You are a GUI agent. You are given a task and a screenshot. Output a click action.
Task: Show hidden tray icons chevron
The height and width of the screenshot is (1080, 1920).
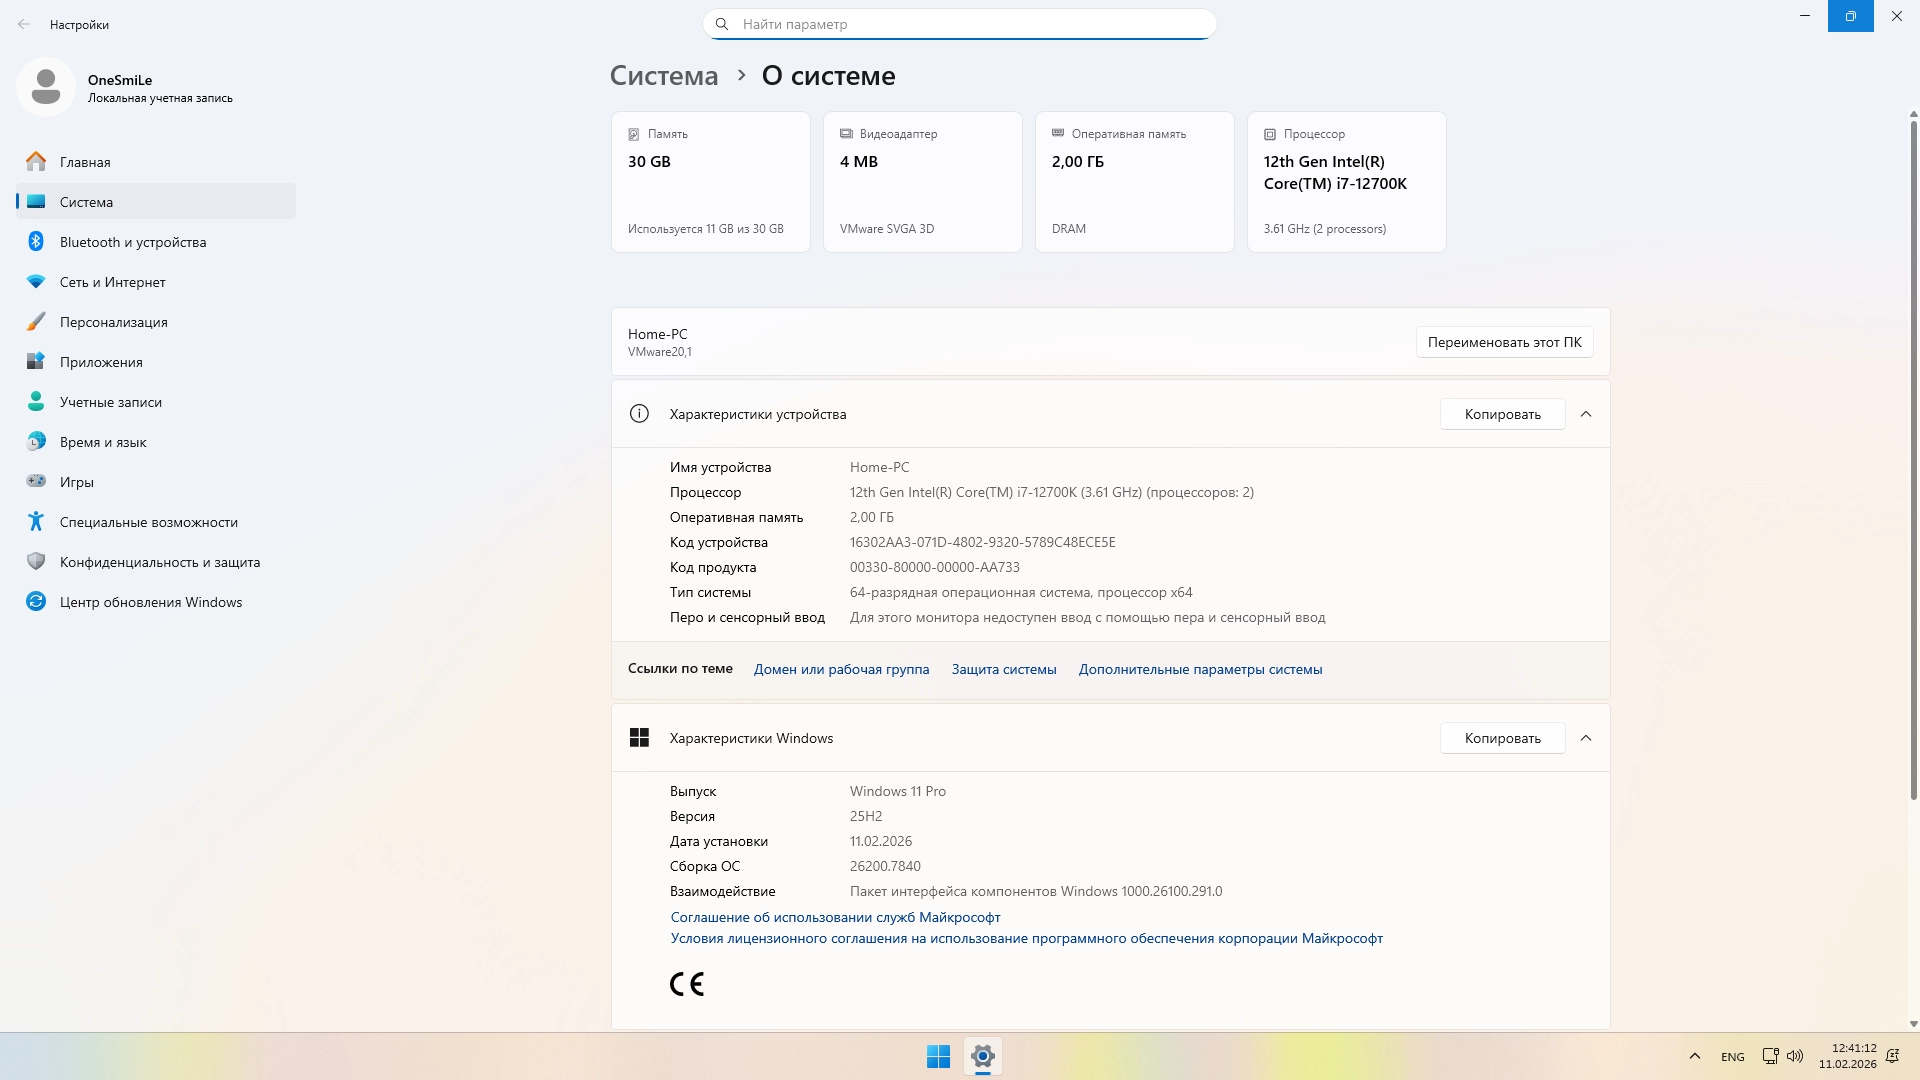[x=1695, y=1056]
